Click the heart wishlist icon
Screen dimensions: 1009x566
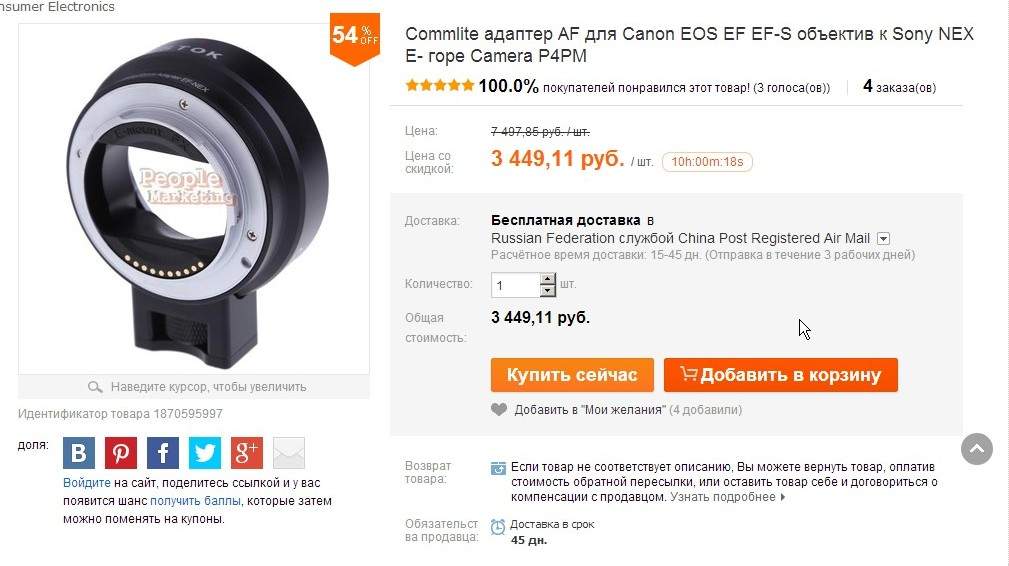499,410
